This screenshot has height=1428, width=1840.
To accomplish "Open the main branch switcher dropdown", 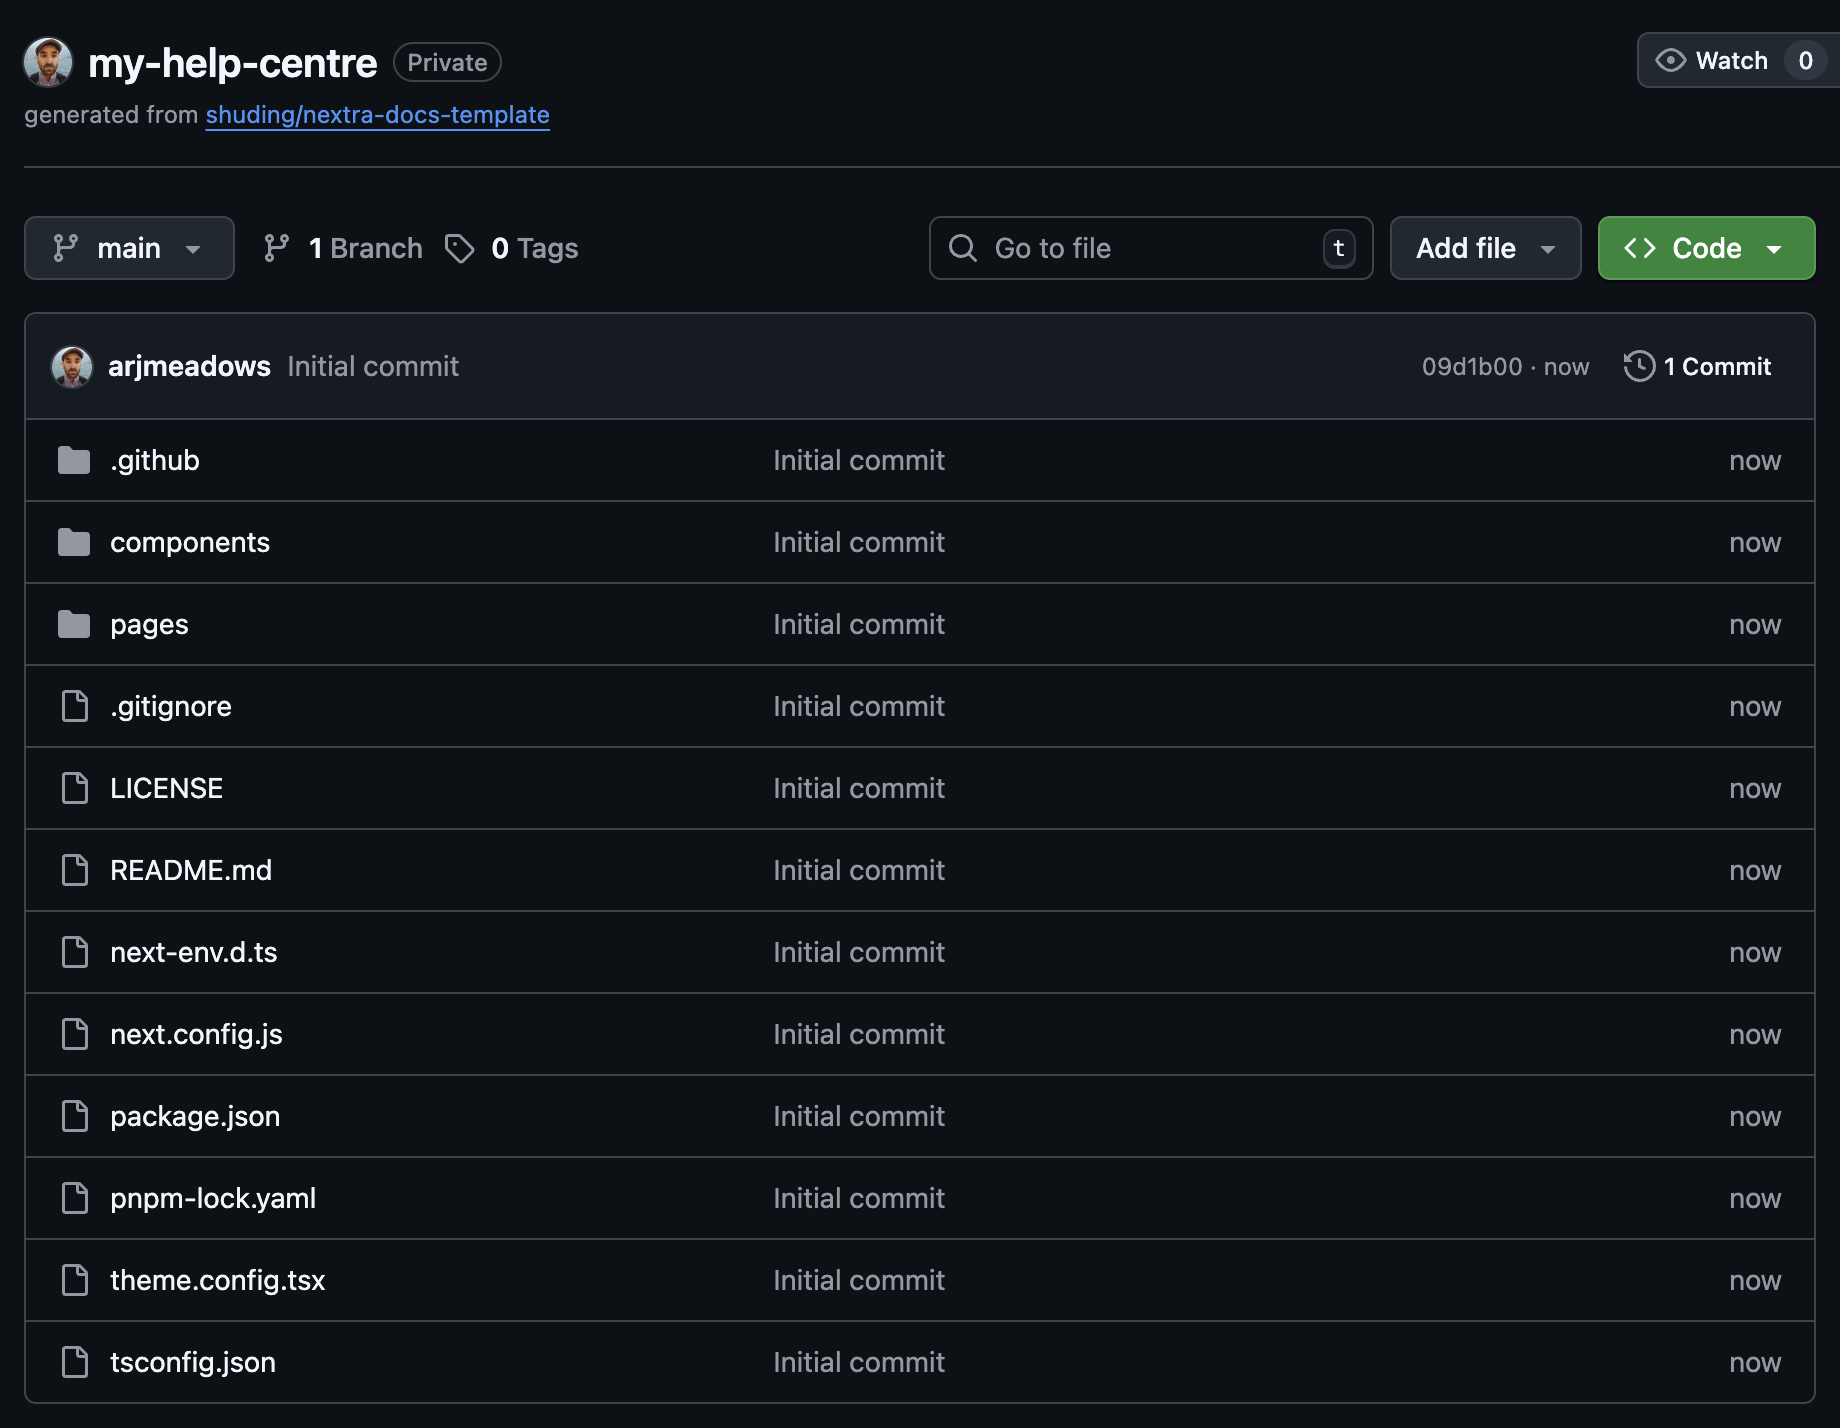I will [x=129, y=248].
